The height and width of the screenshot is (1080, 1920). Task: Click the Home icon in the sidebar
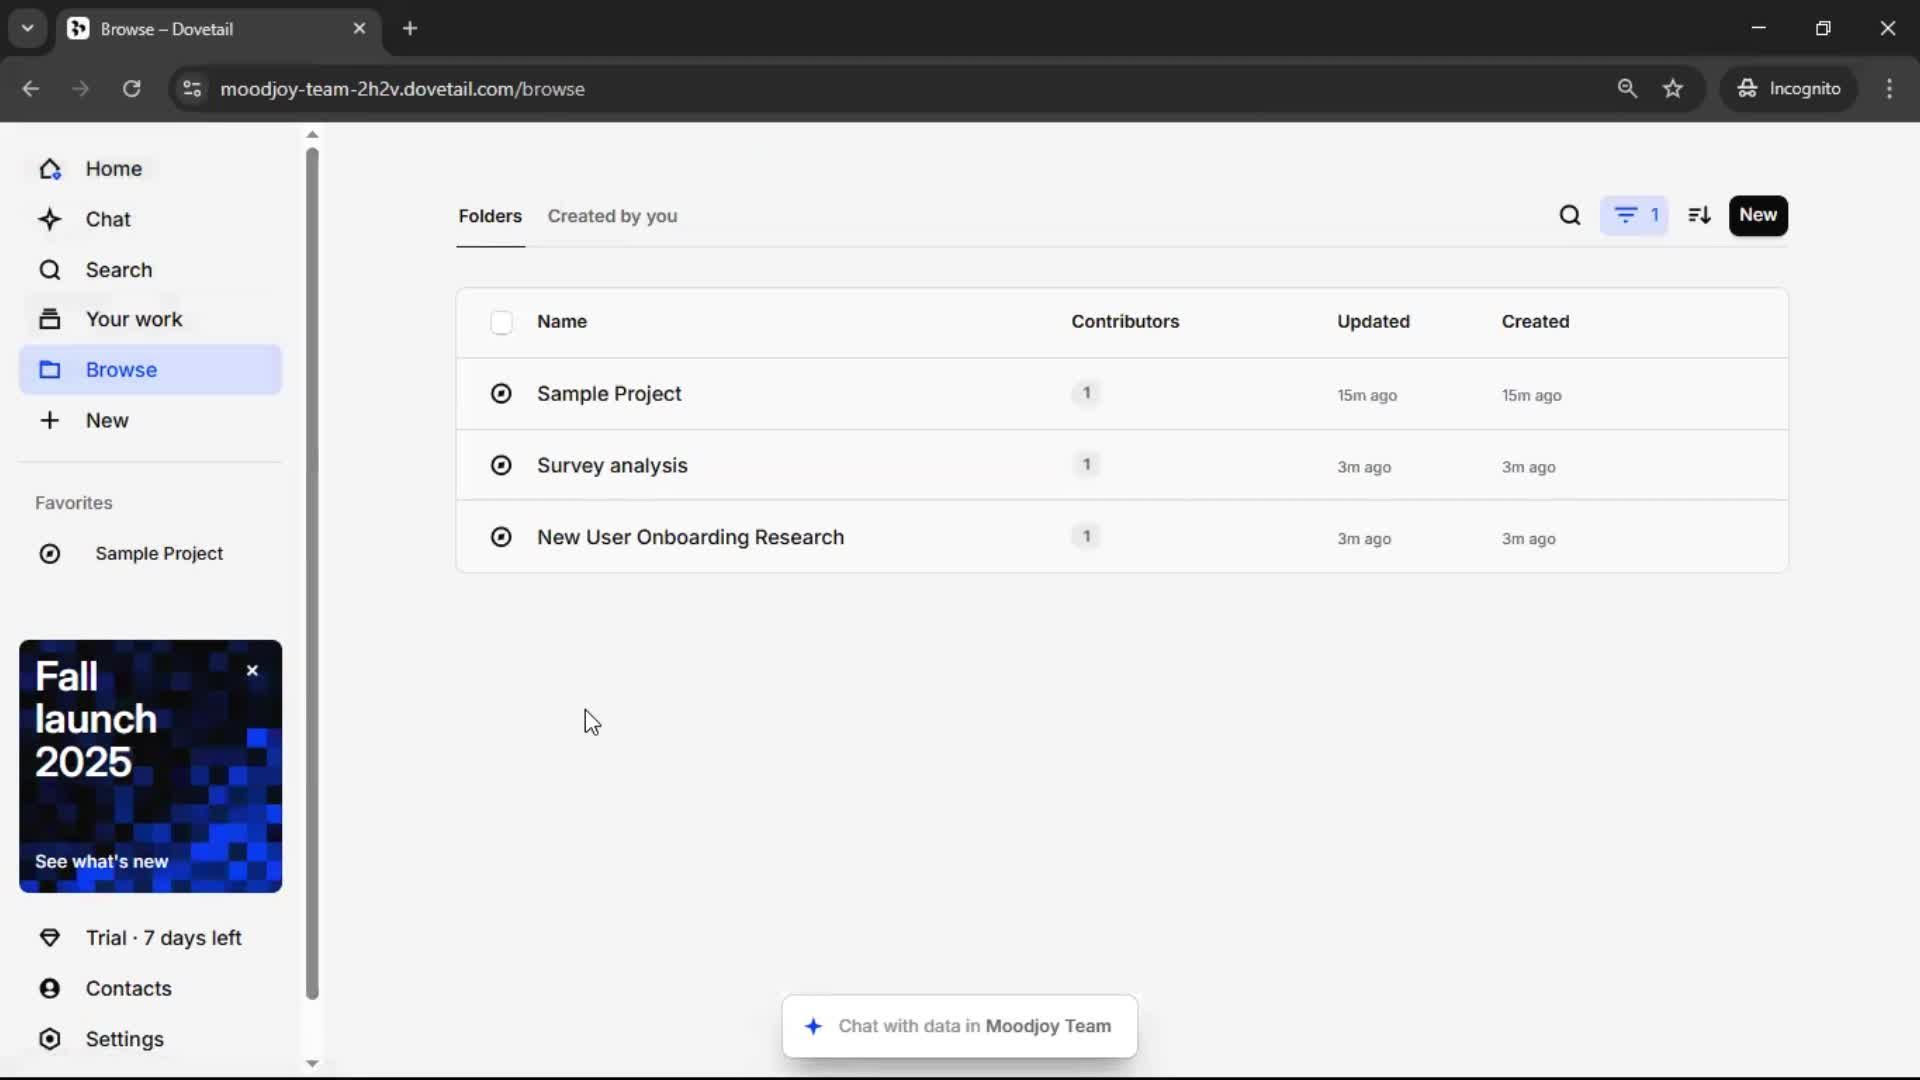50,169
